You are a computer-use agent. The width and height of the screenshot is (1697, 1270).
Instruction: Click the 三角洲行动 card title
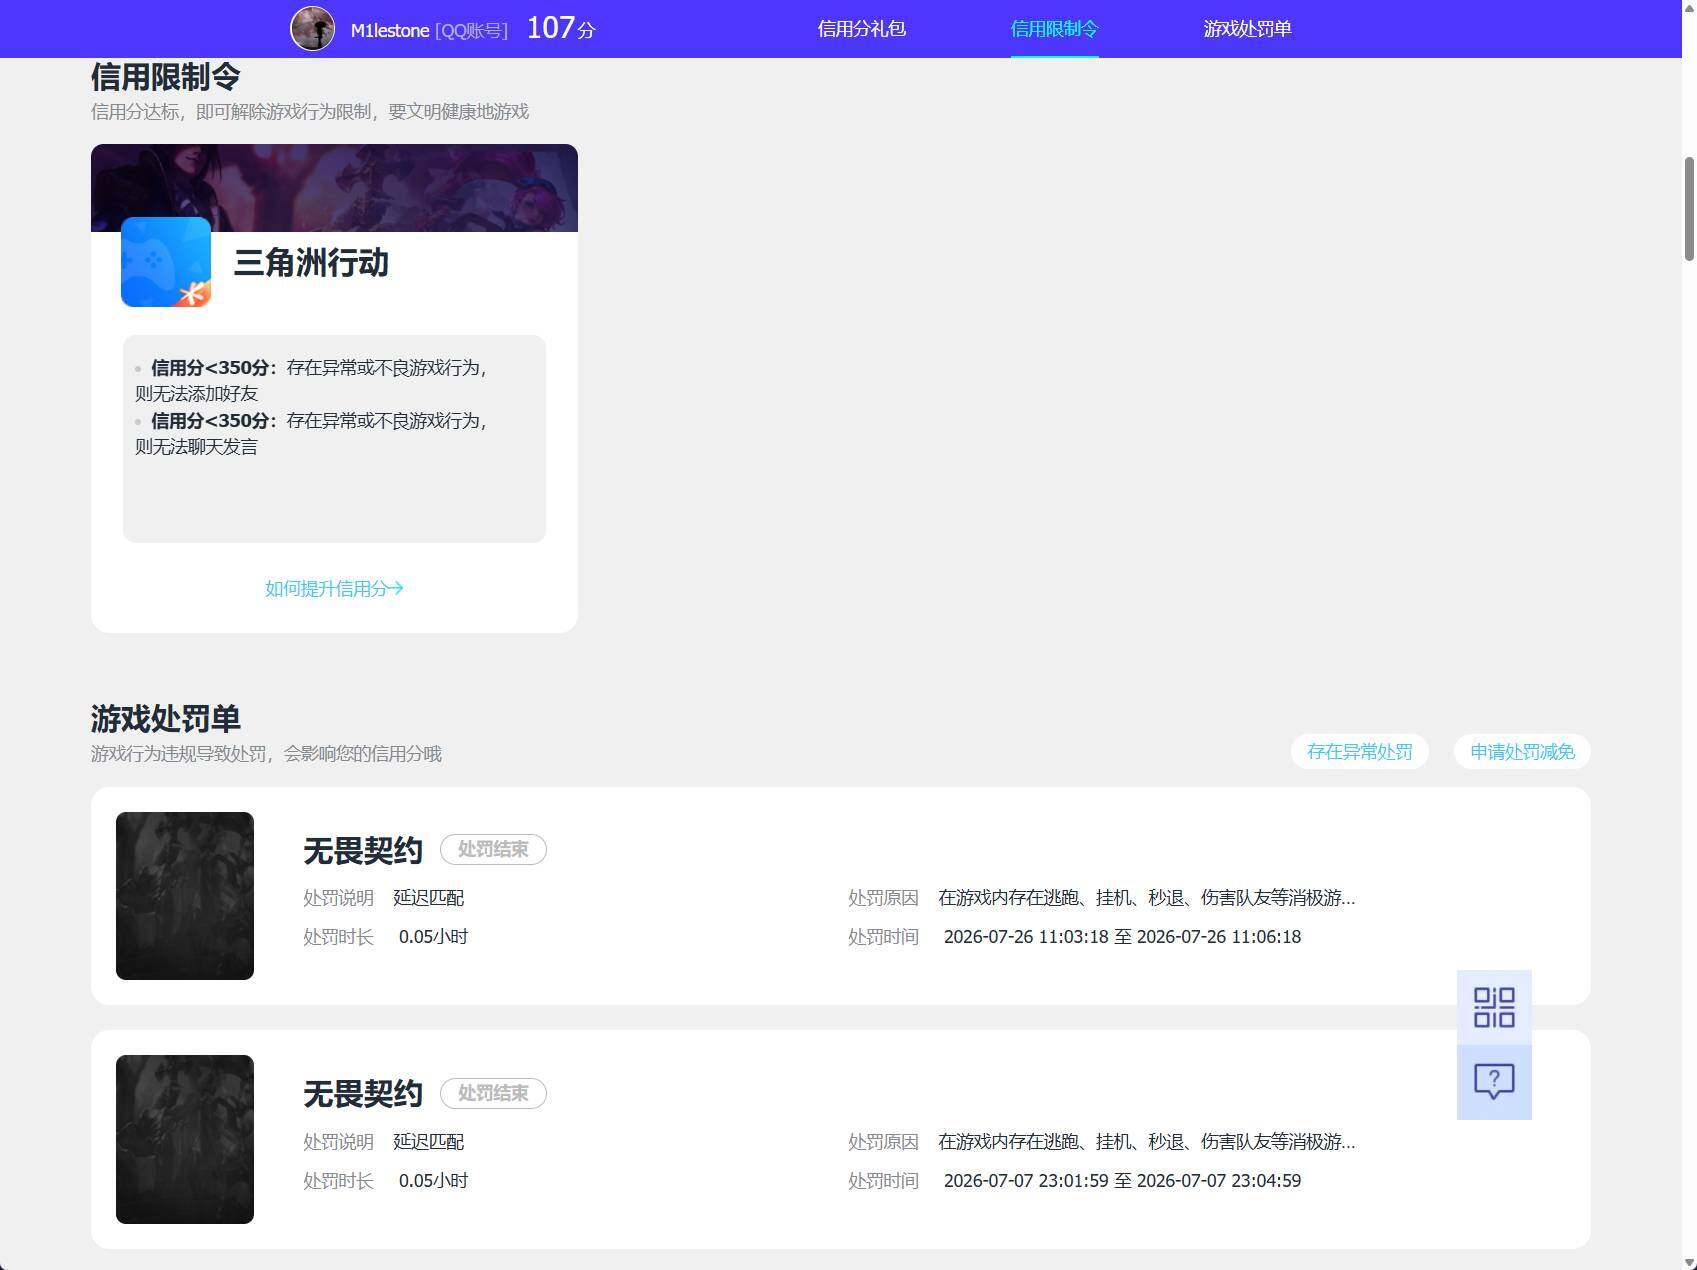(x=311, y=263)
